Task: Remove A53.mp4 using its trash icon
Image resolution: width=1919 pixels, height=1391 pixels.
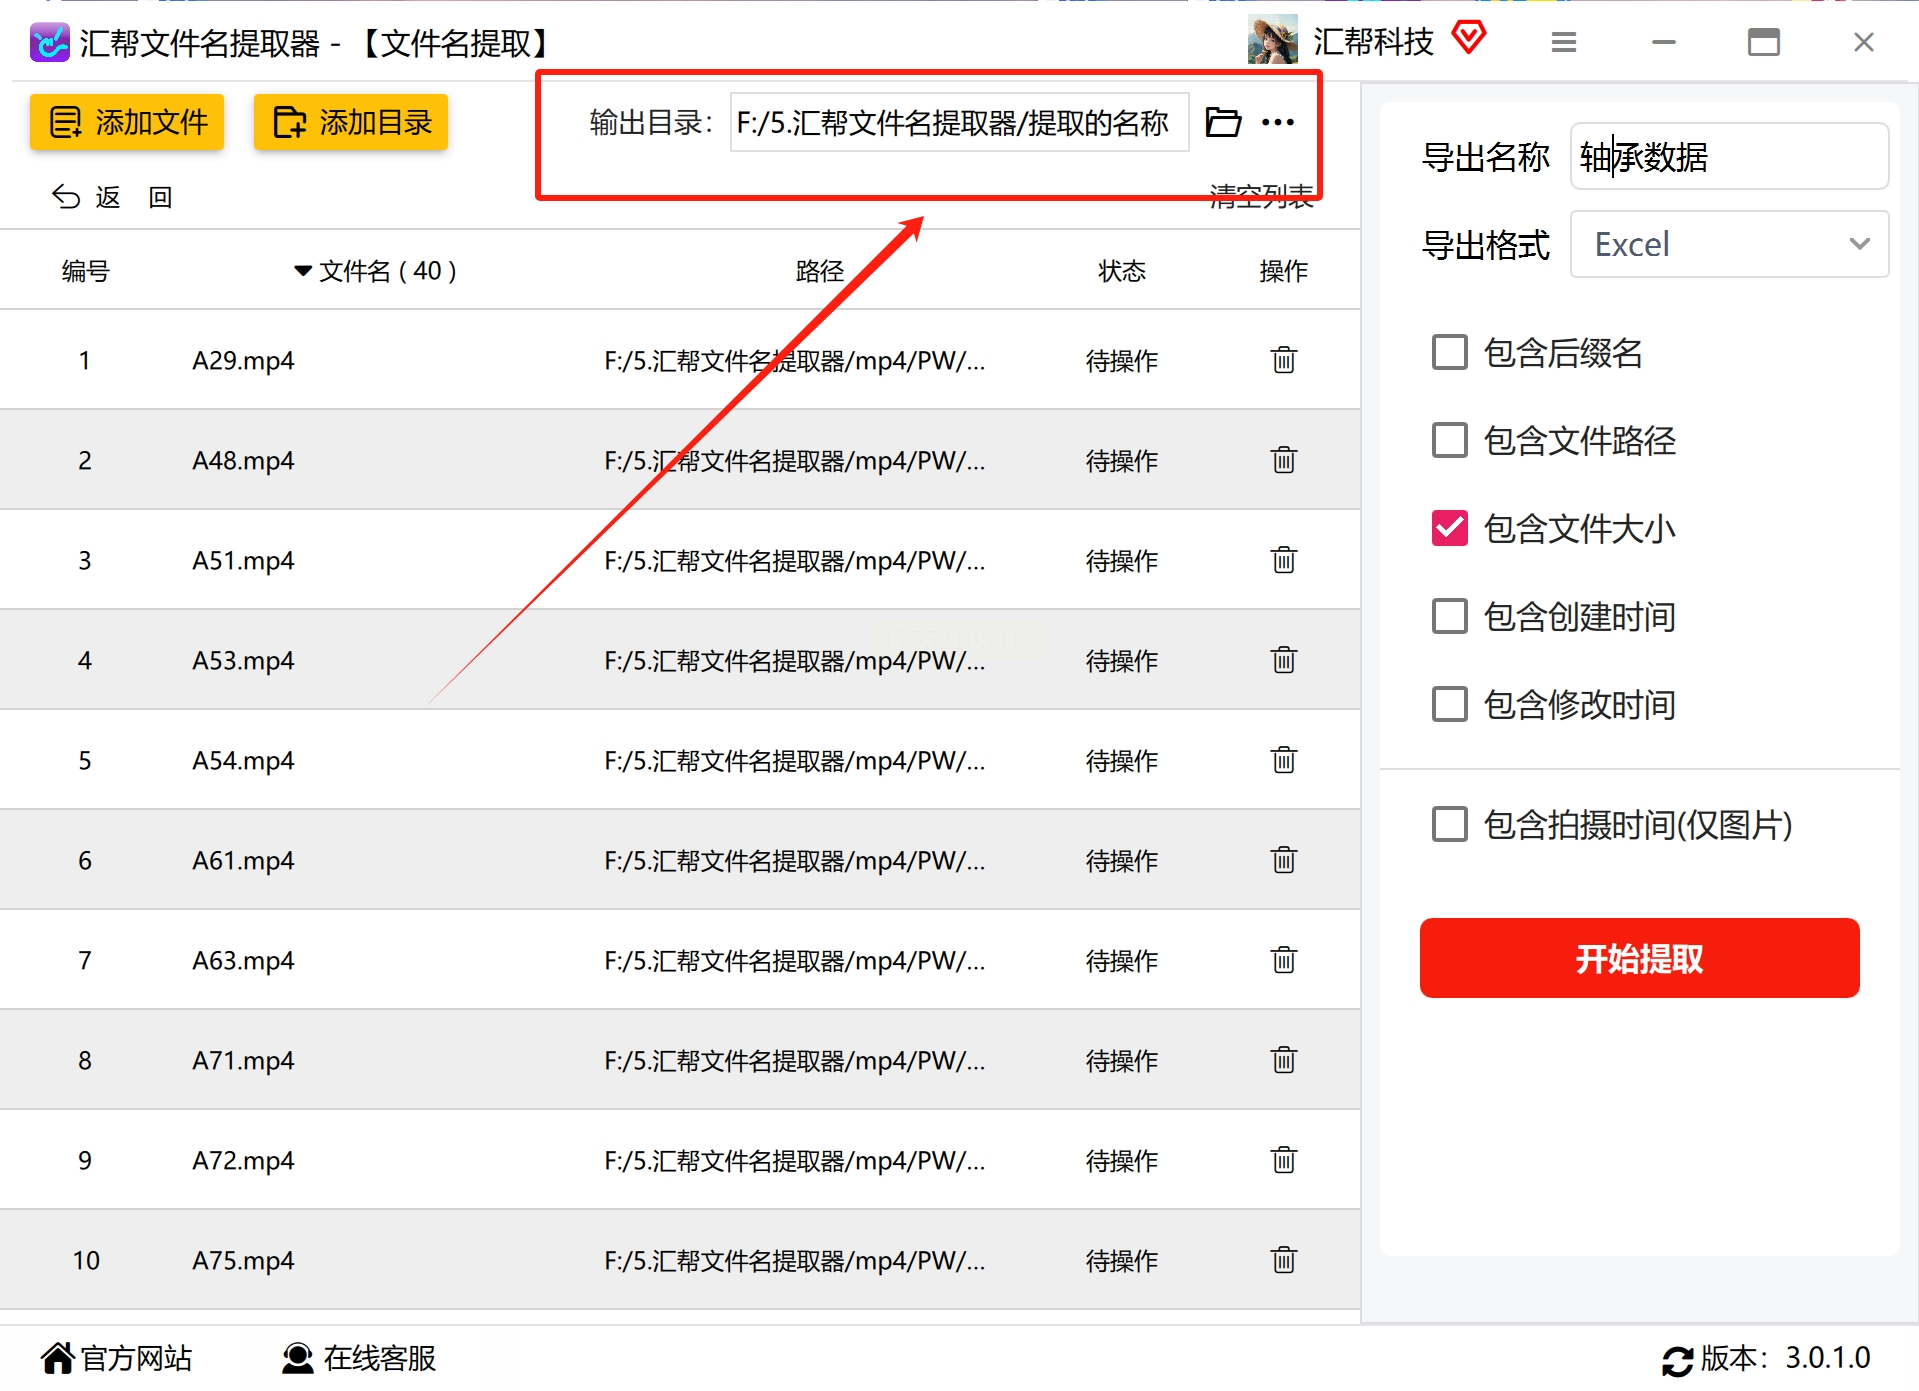Action: [x=1283, y=660]
